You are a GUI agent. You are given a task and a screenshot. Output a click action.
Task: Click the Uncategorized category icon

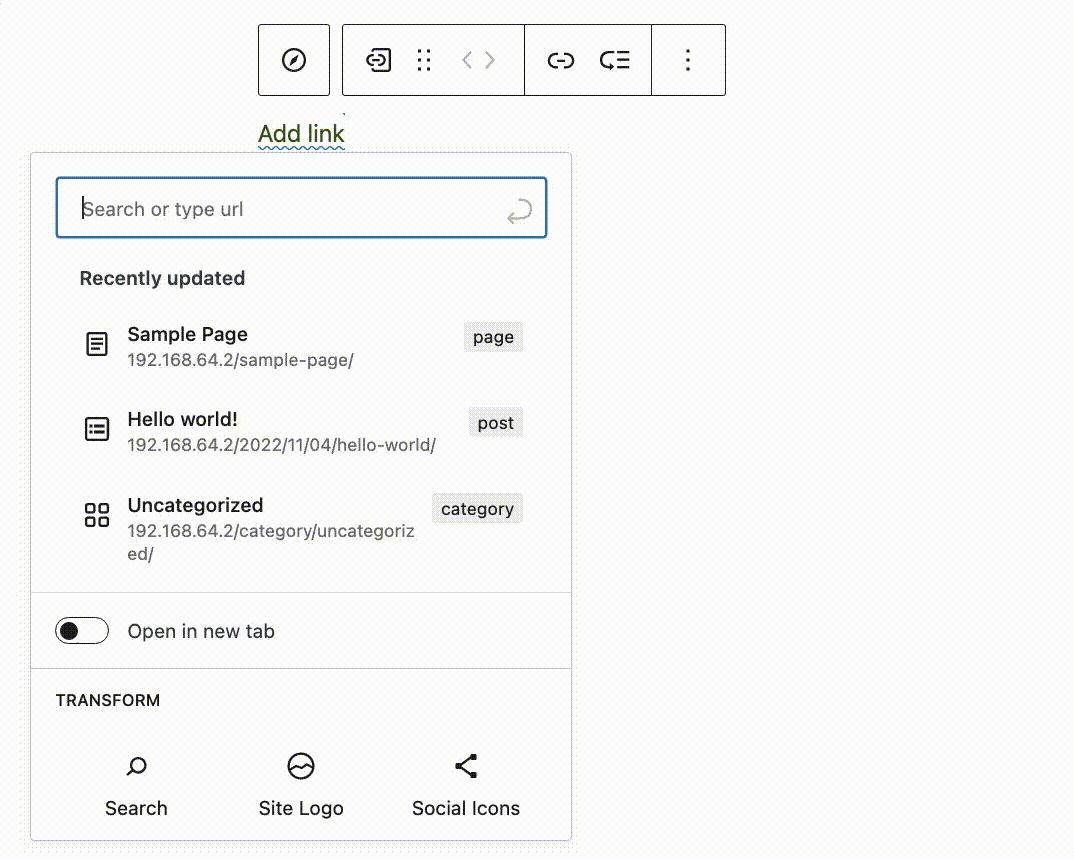pos(96,515)
